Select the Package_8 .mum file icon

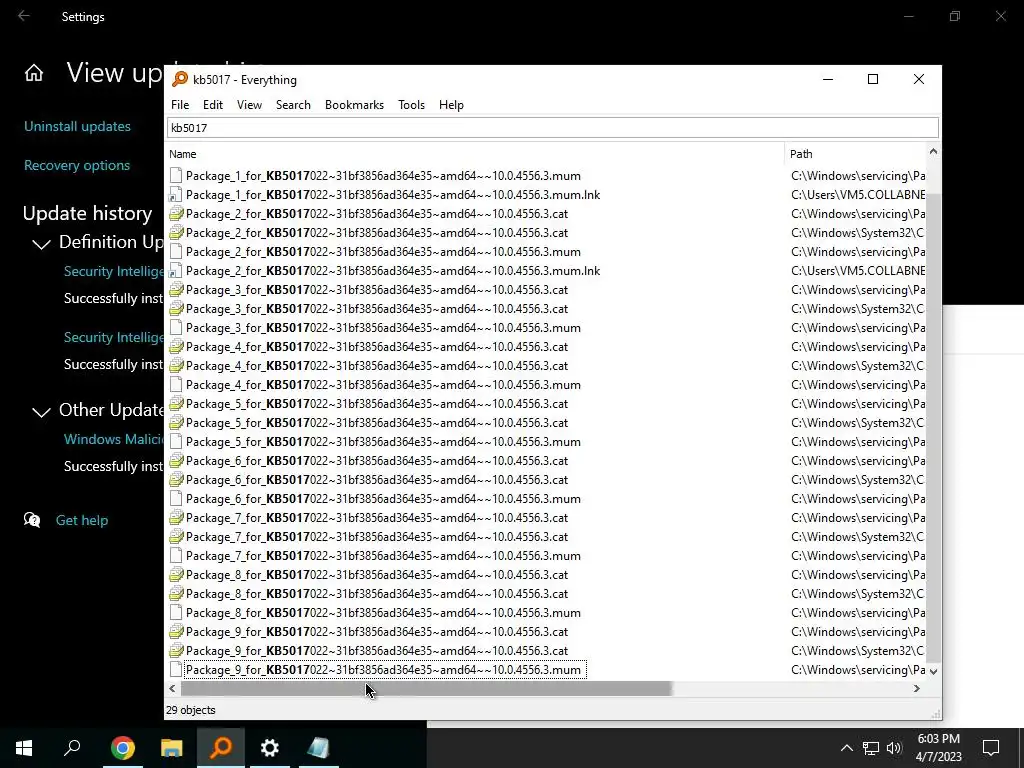pyautogui.click(x=176, y=613)
